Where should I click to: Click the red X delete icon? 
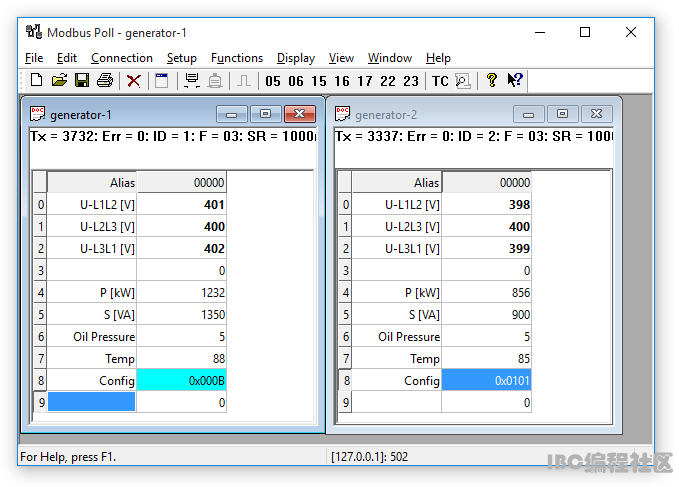click(x=133, y=81)
